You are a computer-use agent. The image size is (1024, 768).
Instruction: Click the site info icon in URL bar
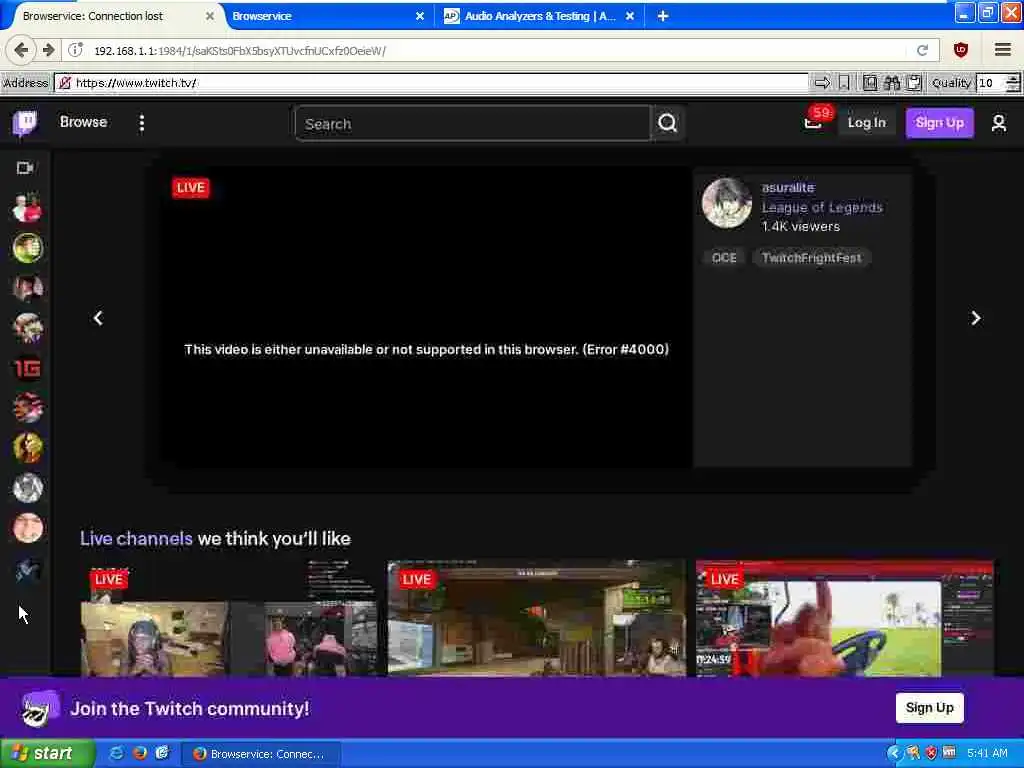coord(76,50)
